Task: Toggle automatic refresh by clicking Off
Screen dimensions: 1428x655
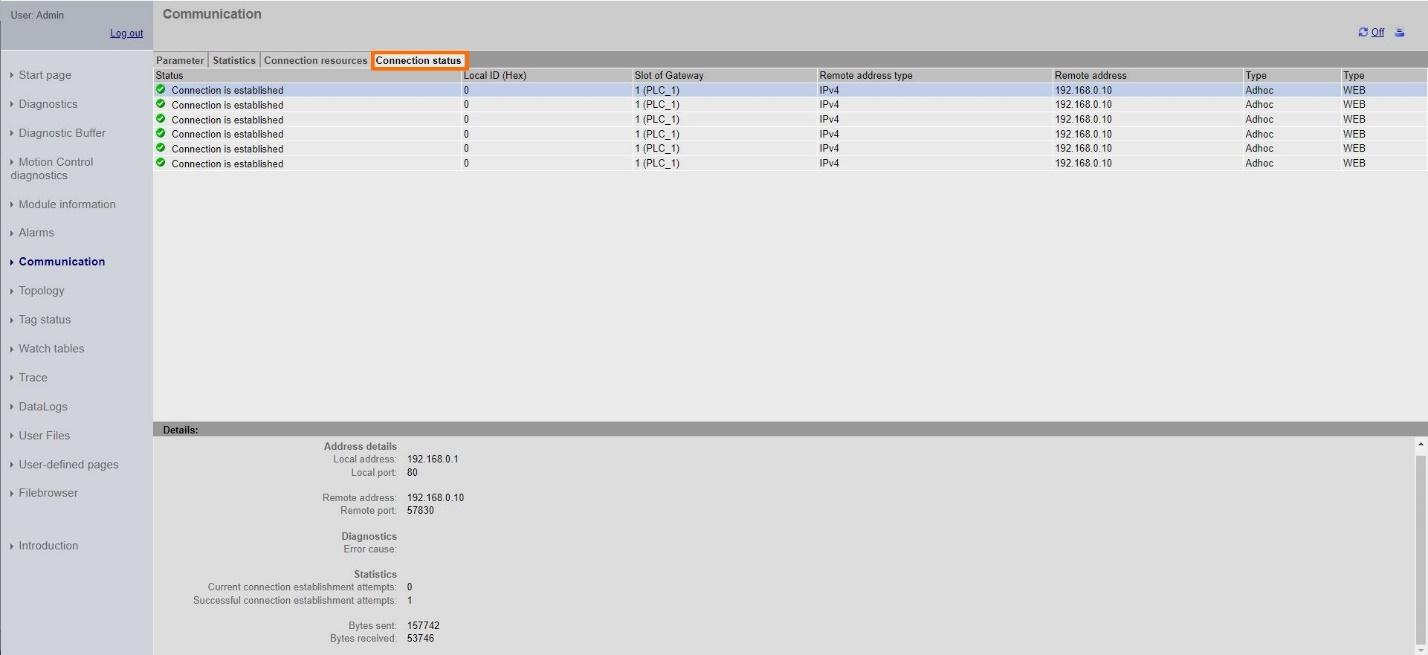Action: [x=1377, y=31]
